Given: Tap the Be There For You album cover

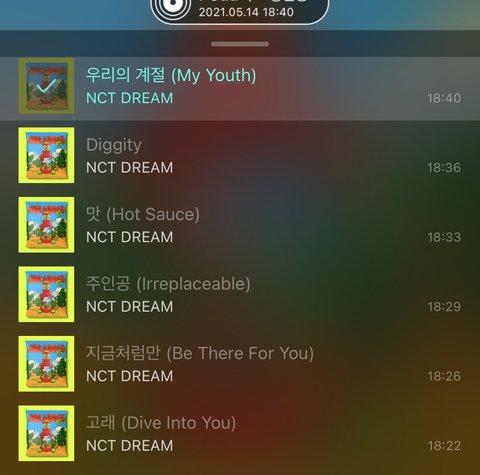Looking at the screenshot, I should [46, 364].
